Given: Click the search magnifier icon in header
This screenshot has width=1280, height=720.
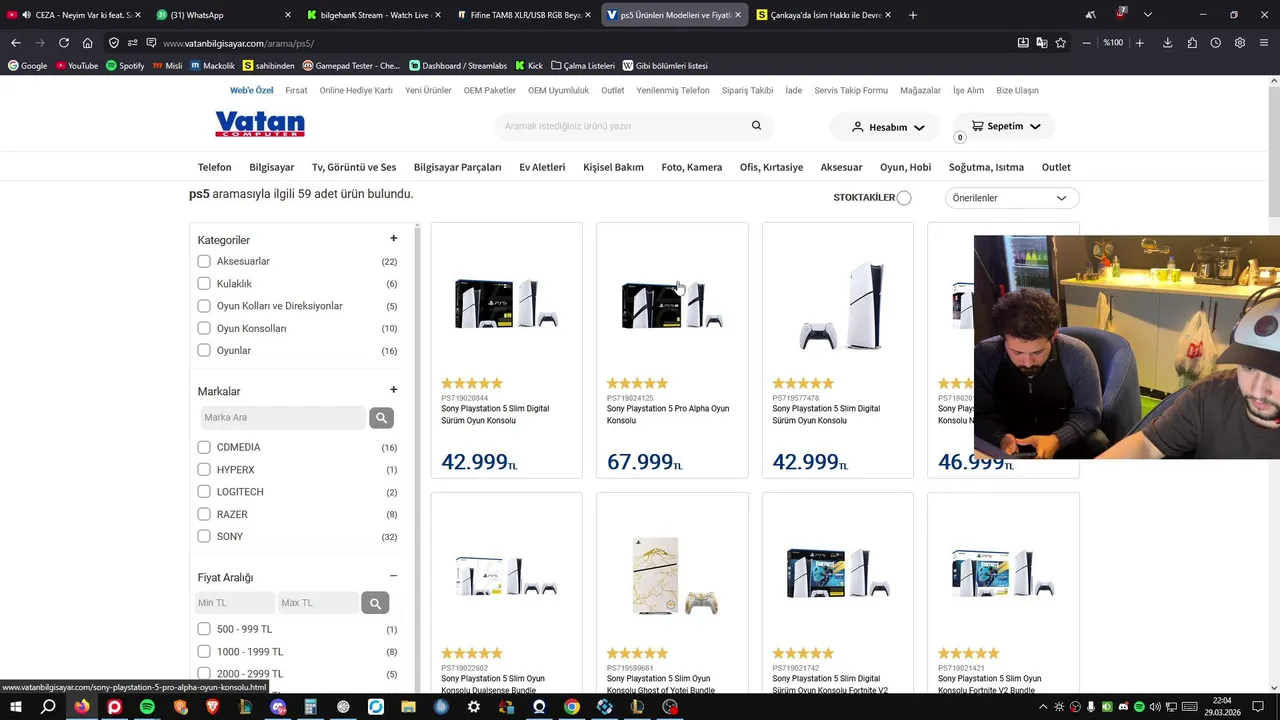Looking at the screenshot, I should click(756, 126).
